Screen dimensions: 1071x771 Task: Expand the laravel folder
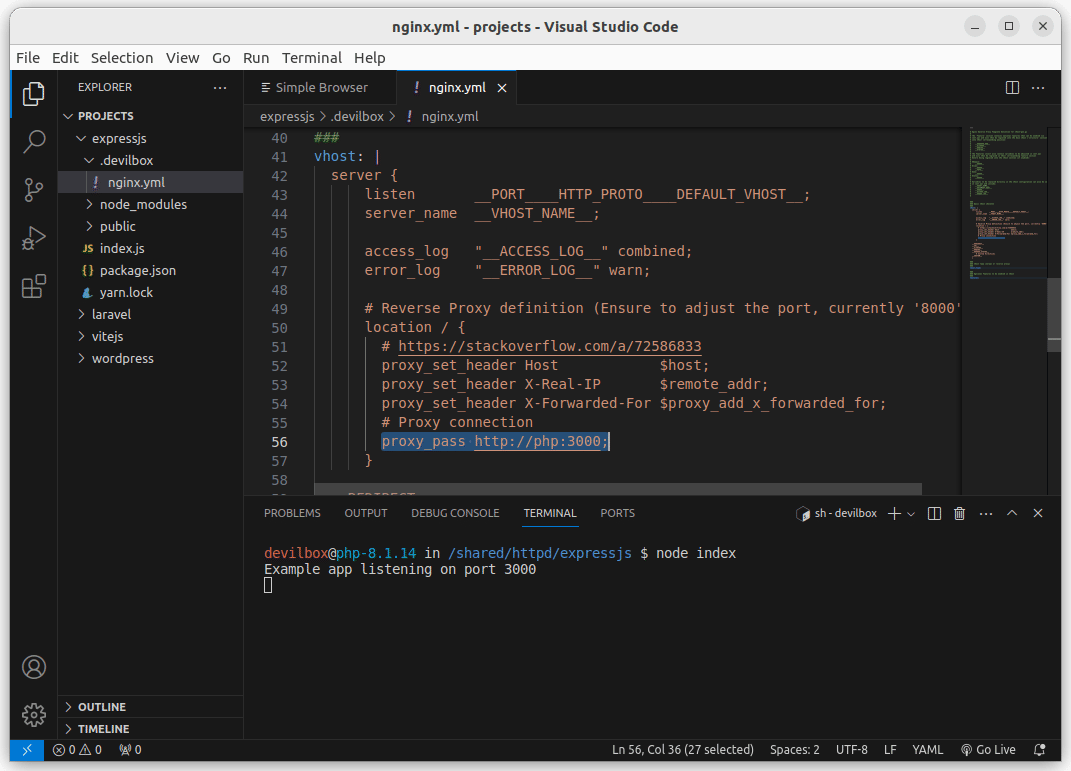click(111, 314)
